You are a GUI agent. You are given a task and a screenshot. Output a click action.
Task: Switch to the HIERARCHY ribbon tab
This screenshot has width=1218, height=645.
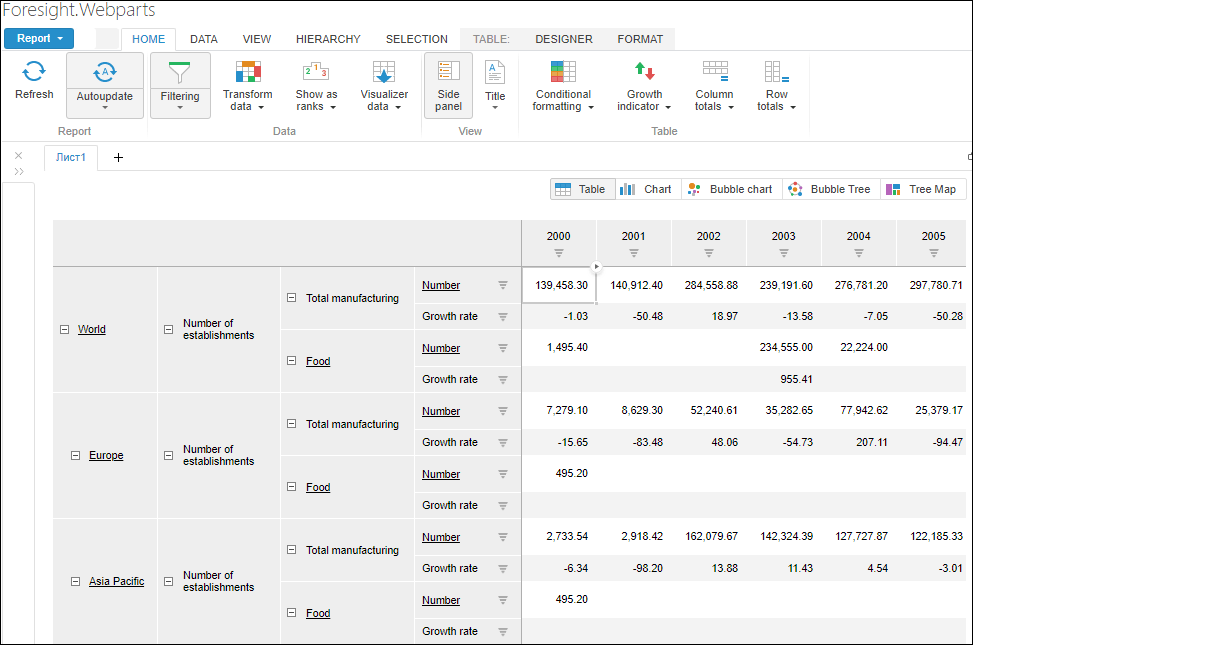(x=328, y=39)
